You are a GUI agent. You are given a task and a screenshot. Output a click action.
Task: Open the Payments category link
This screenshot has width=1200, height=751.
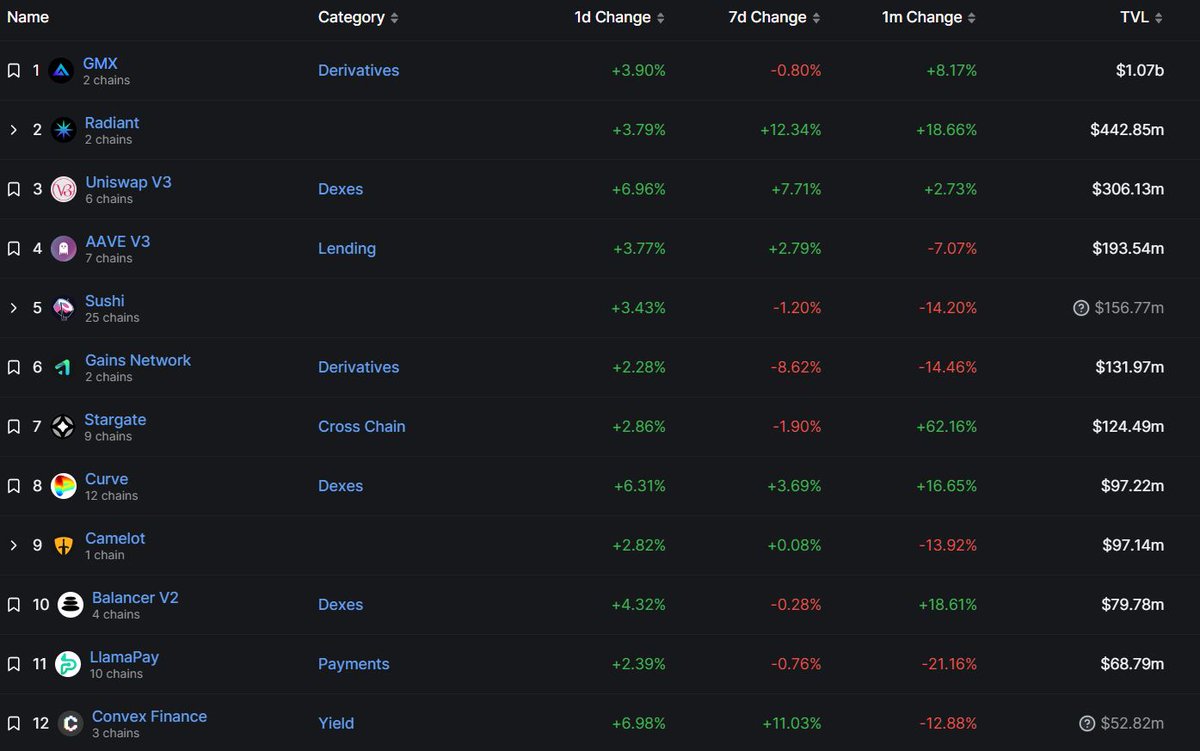(354, 664)
